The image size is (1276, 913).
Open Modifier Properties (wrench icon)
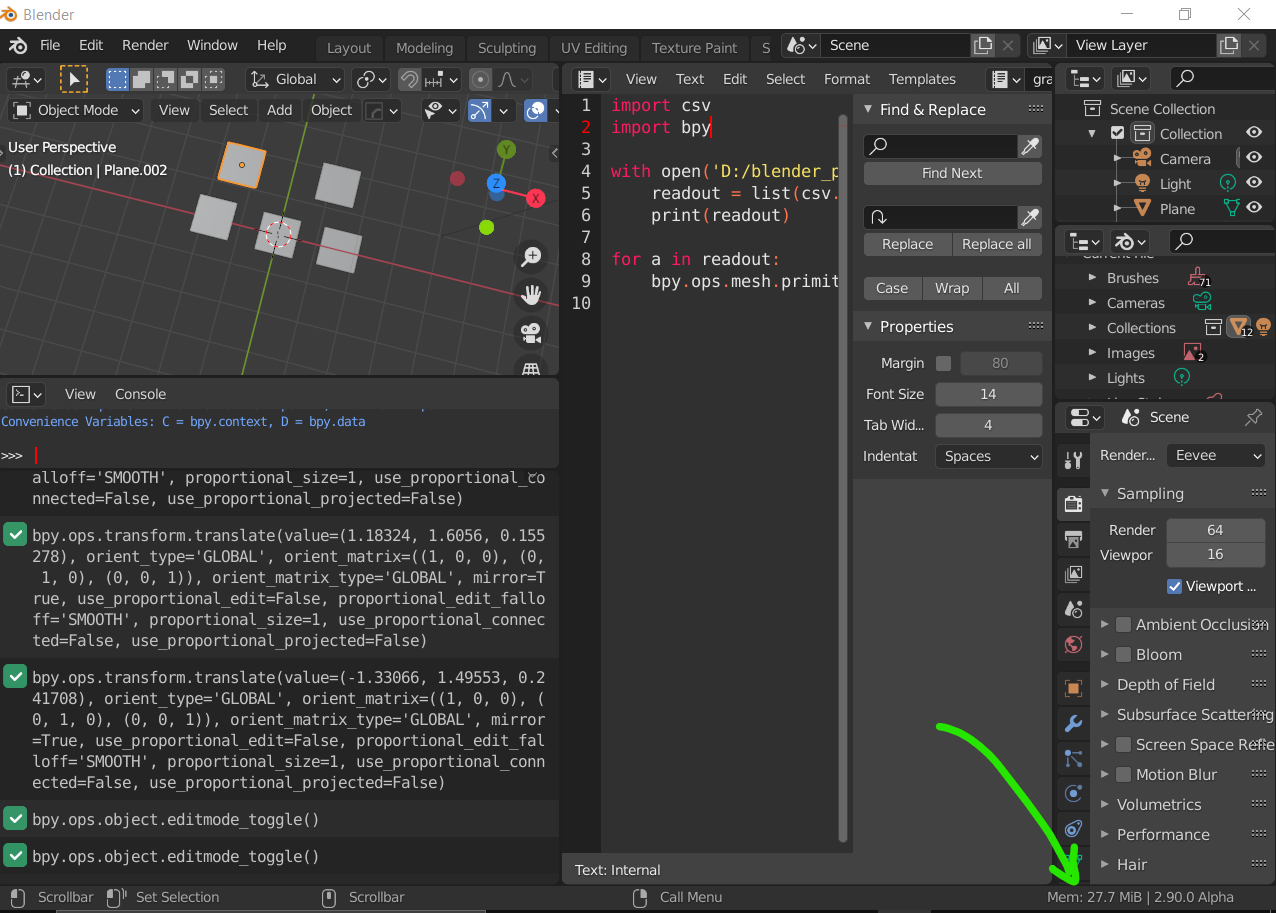[1072, 723]
